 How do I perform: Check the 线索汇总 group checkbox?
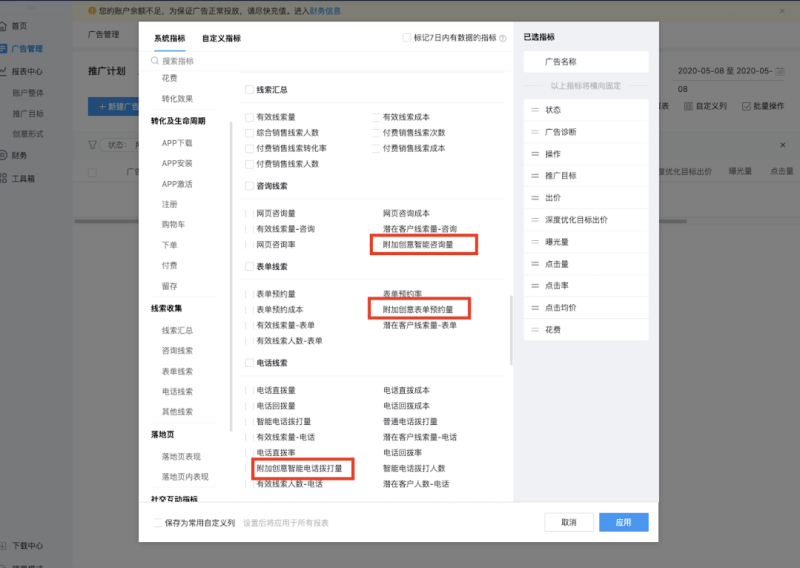click(x=249, y=90)
